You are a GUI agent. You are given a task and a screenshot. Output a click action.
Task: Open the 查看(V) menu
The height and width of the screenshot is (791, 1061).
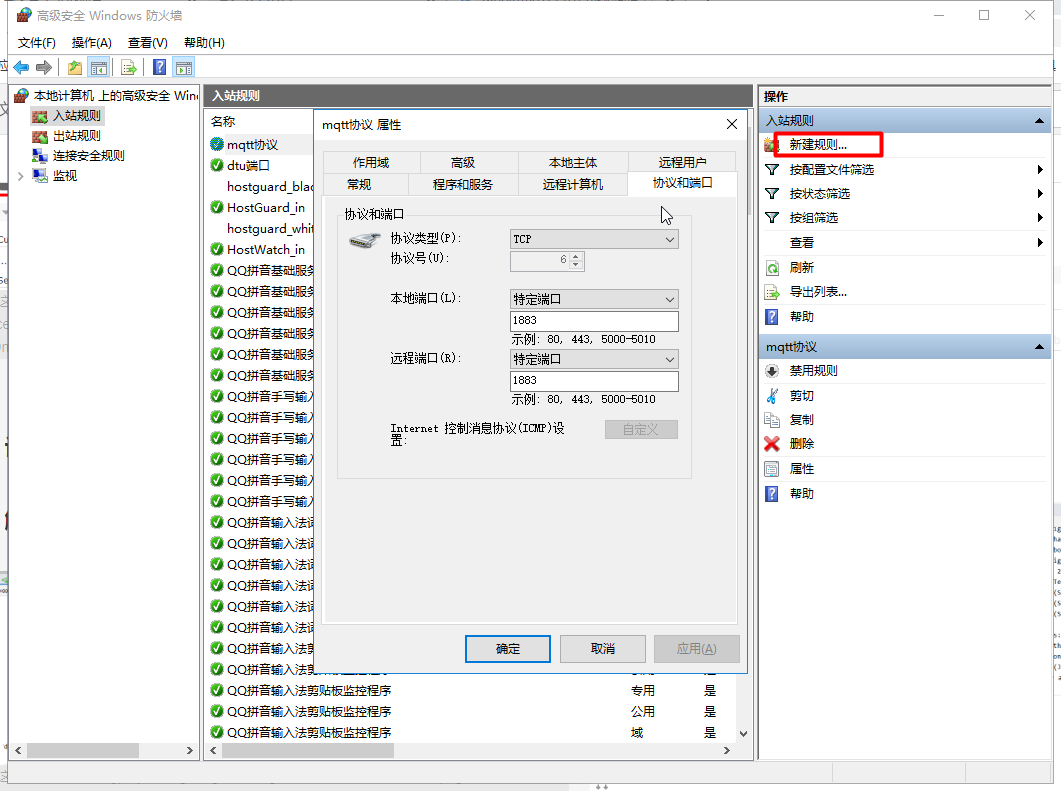[148, 43]
